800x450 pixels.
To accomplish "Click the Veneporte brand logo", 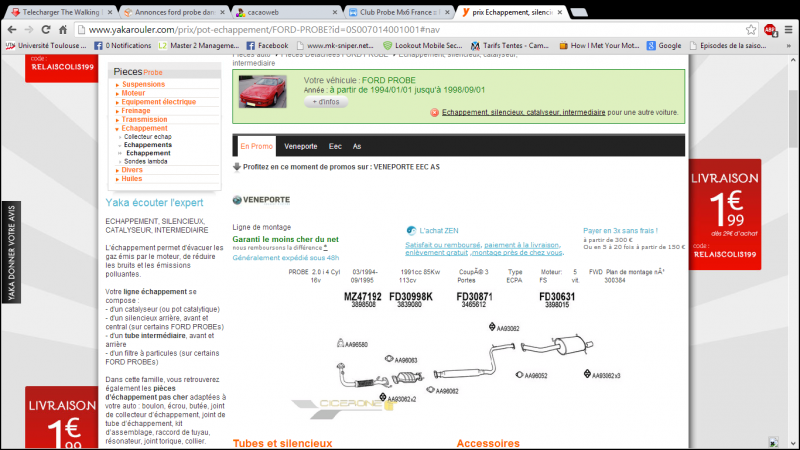I will point(261,200).
